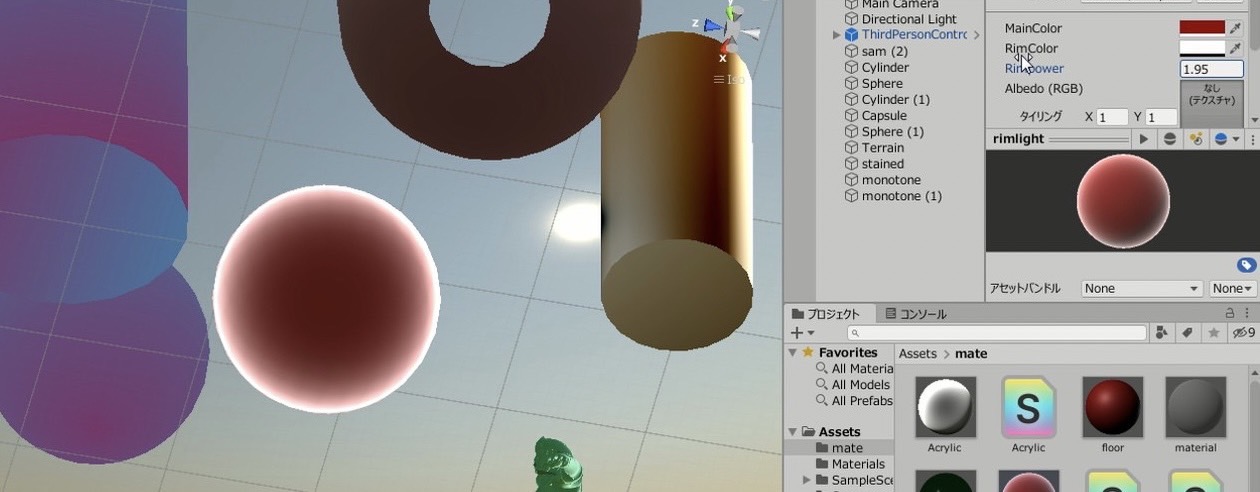Click the mate folder icon in Assets tree

tap(823, 448)
